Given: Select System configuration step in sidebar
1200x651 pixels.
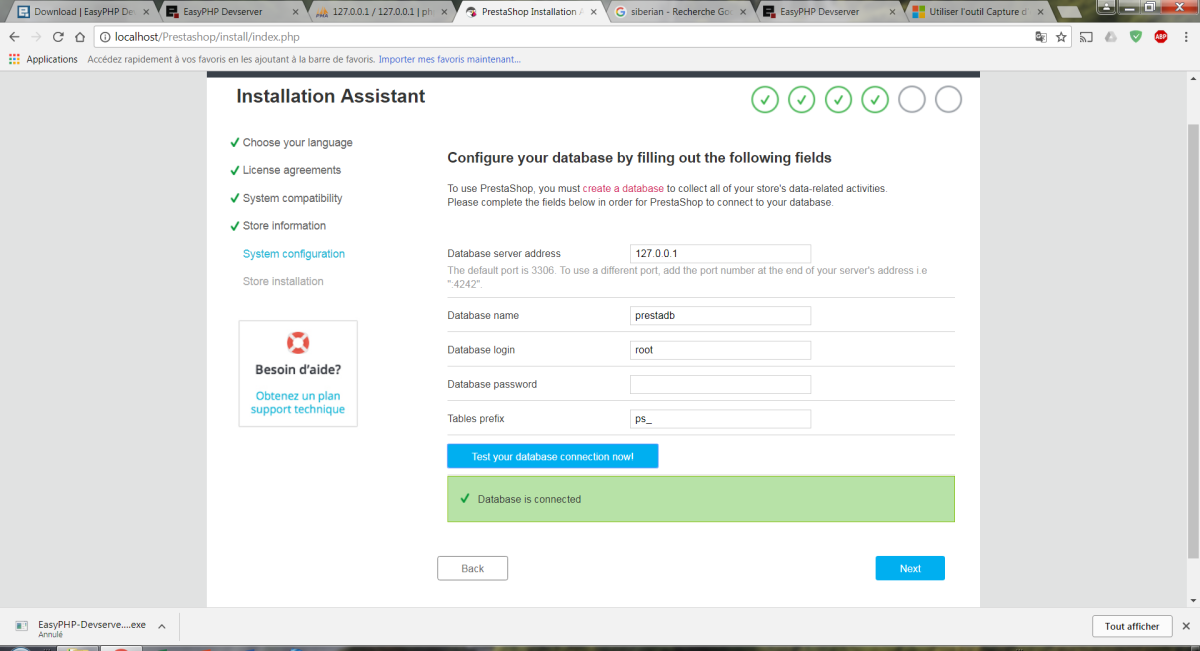Looking at the screenshot, I should [294, 254].
